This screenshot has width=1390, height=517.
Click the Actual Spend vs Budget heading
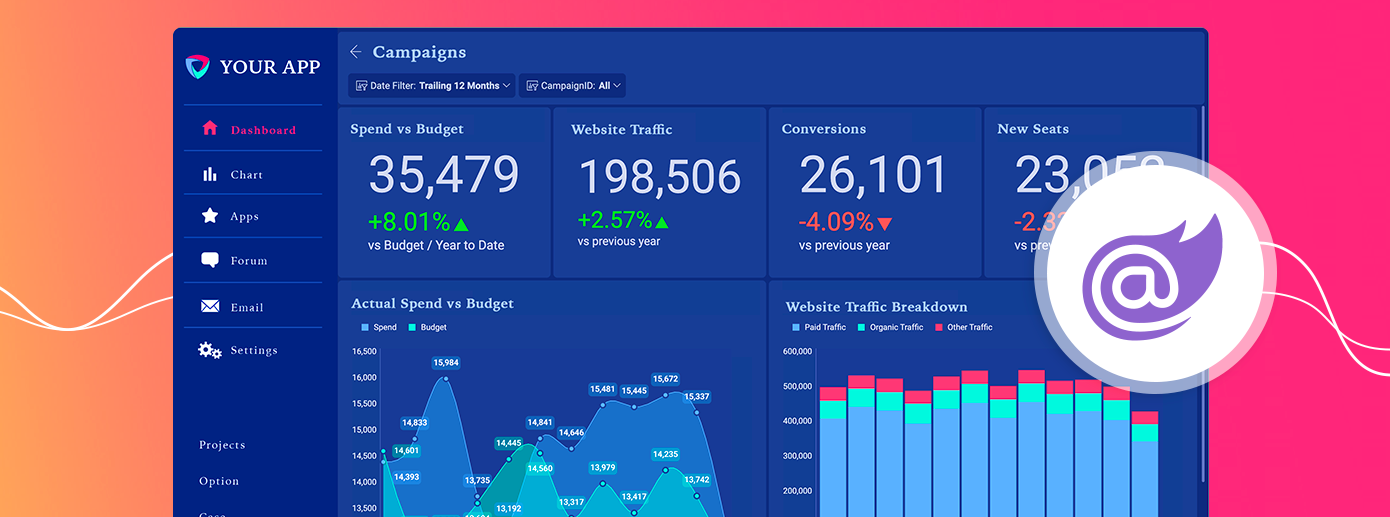pos(432,303)
